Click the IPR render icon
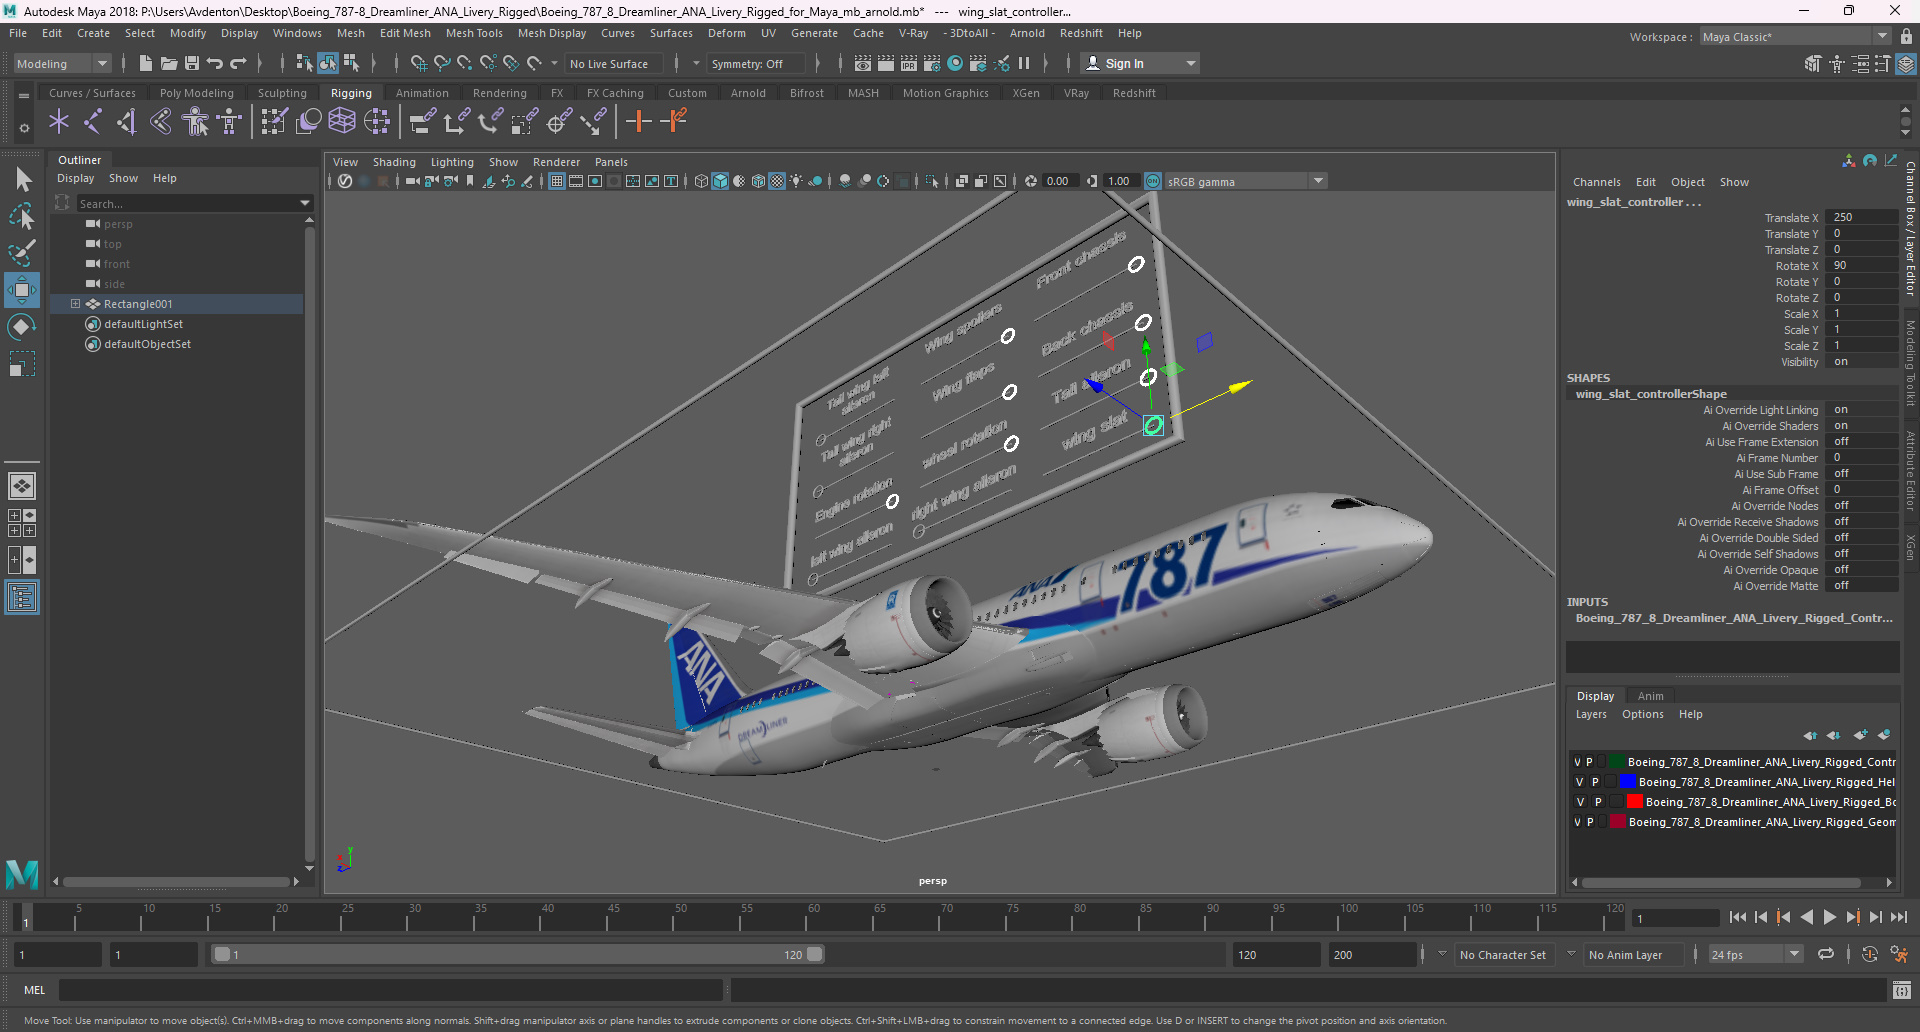This screenshot has width=1920, height=1032. pyautogui.click(x=909, y=63)
